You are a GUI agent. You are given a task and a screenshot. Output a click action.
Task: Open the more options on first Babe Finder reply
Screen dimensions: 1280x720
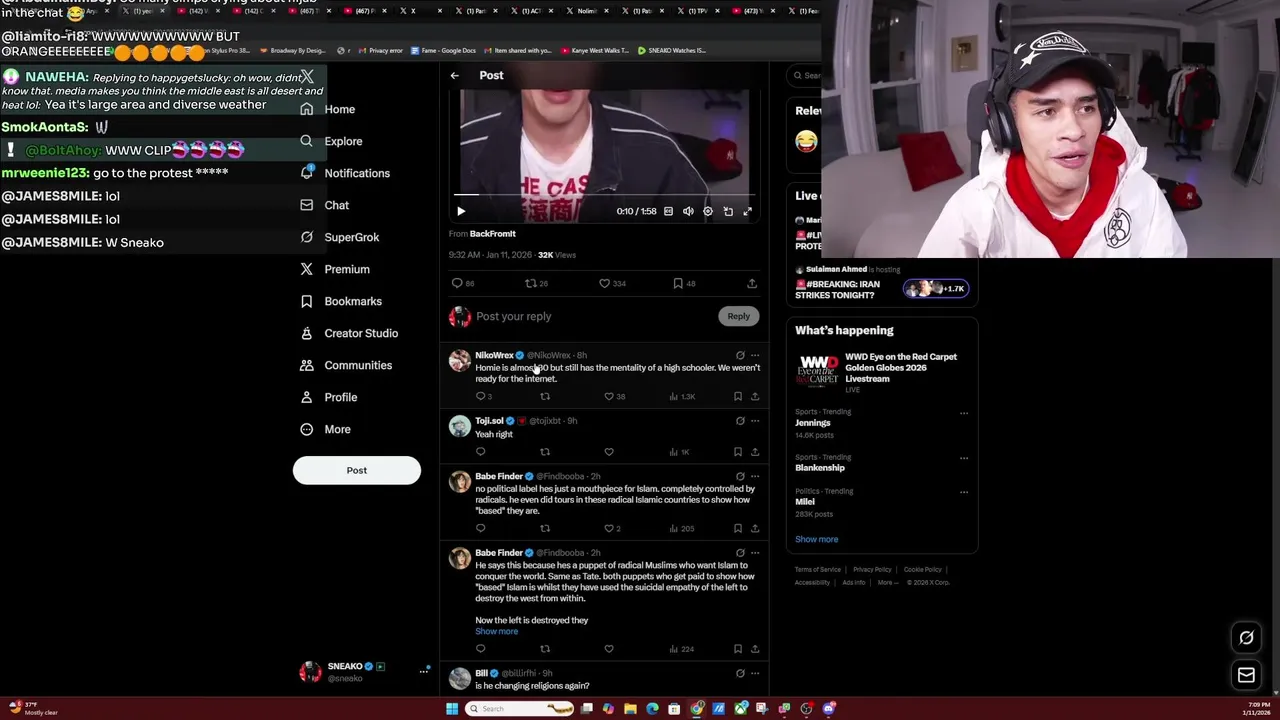(755, 476)
